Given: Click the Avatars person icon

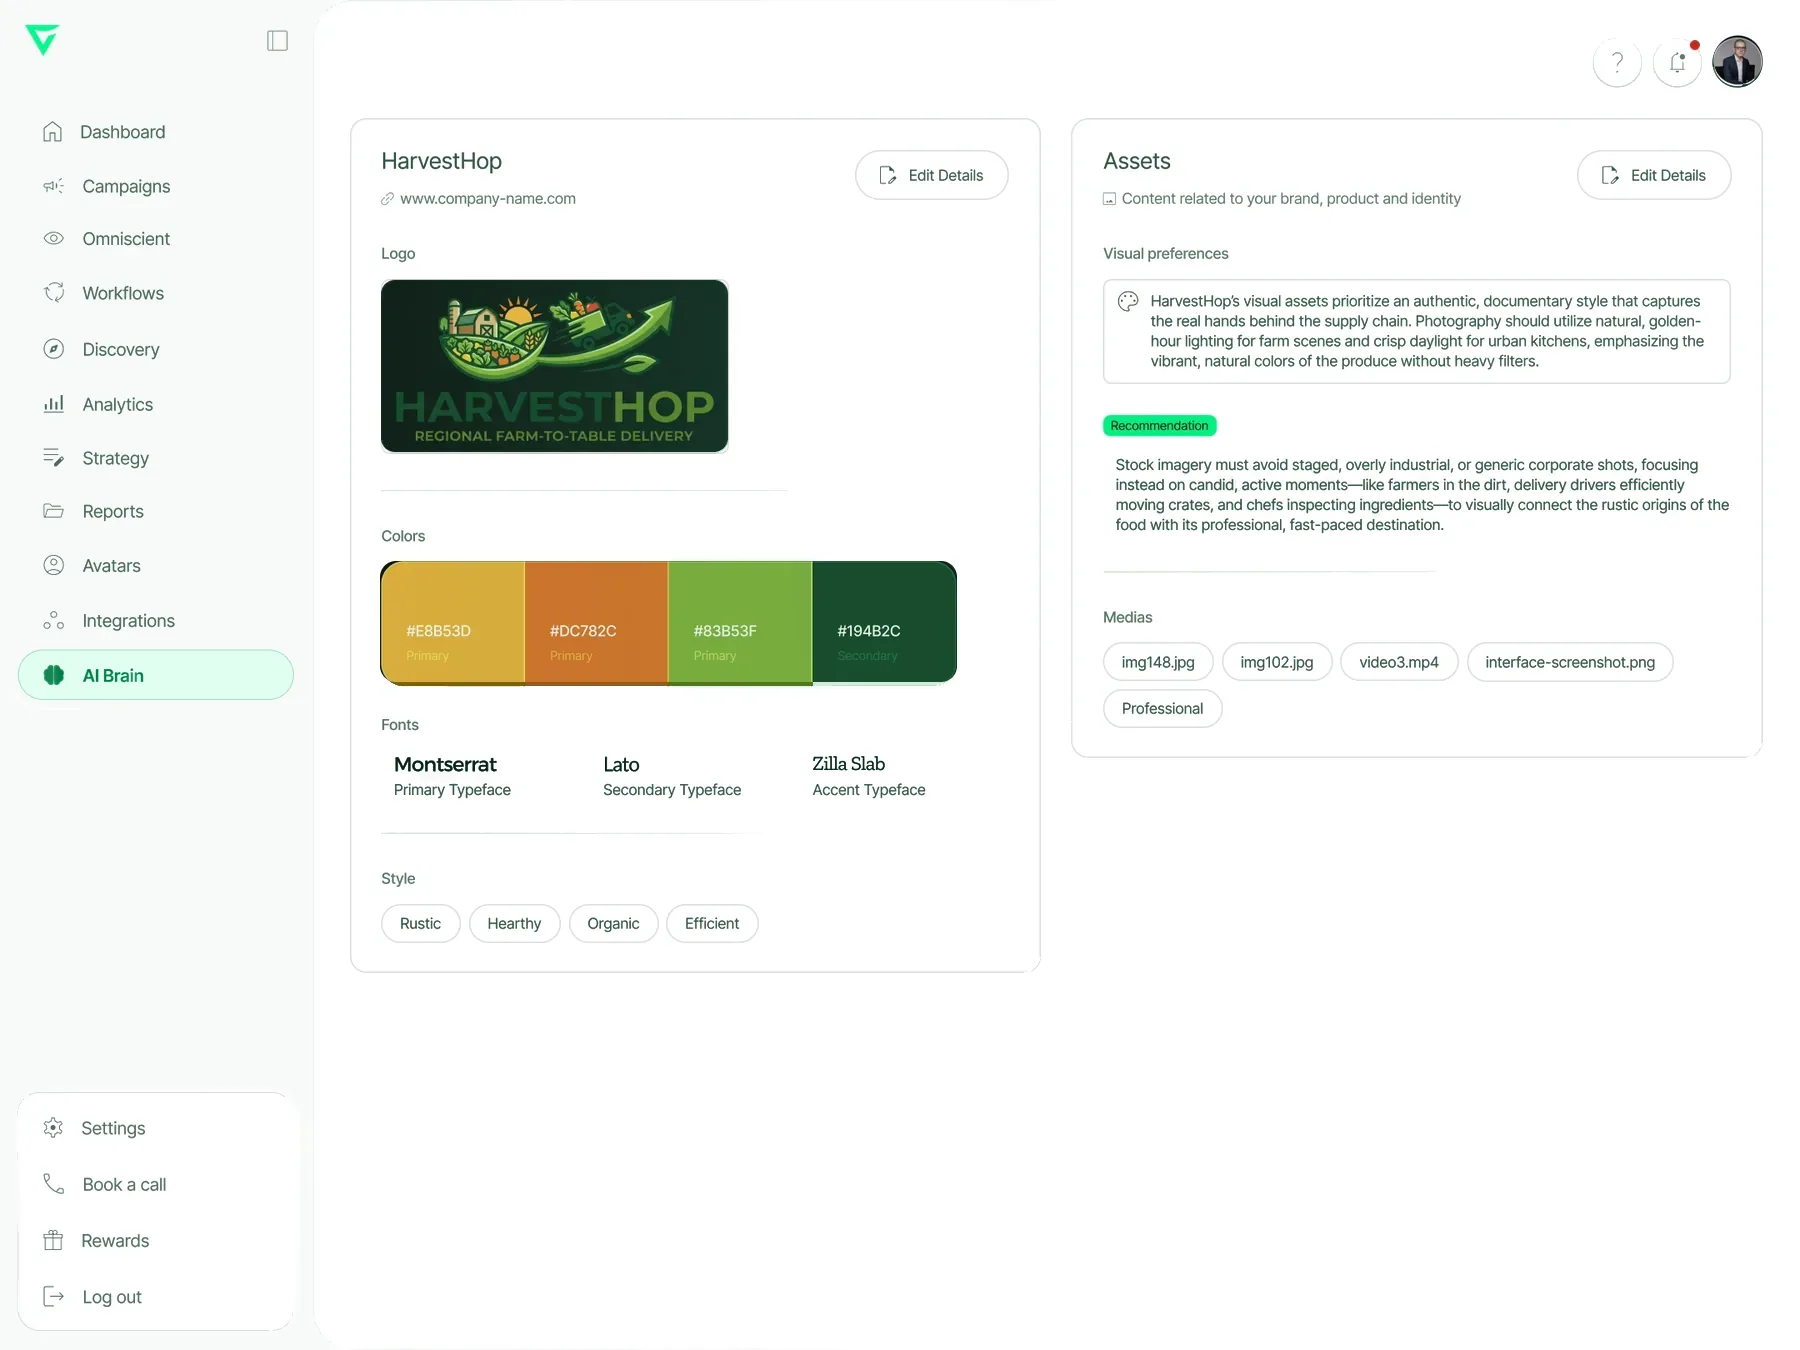Looking at the screenshot, I should 54,565.
